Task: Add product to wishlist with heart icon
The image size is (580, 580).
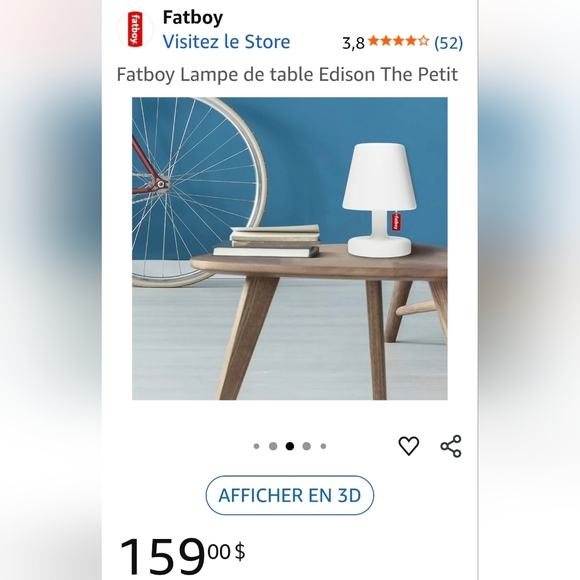Action: coord(409,446)
